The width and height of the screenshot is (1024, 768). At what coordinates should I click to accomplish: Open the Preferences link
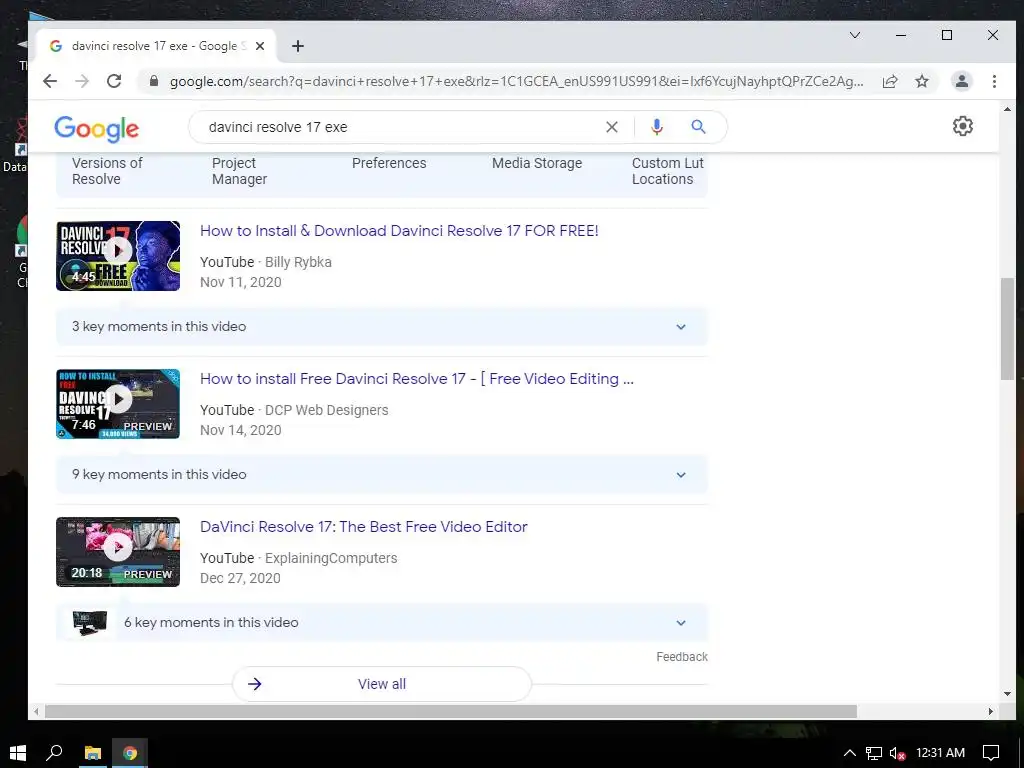389,163
